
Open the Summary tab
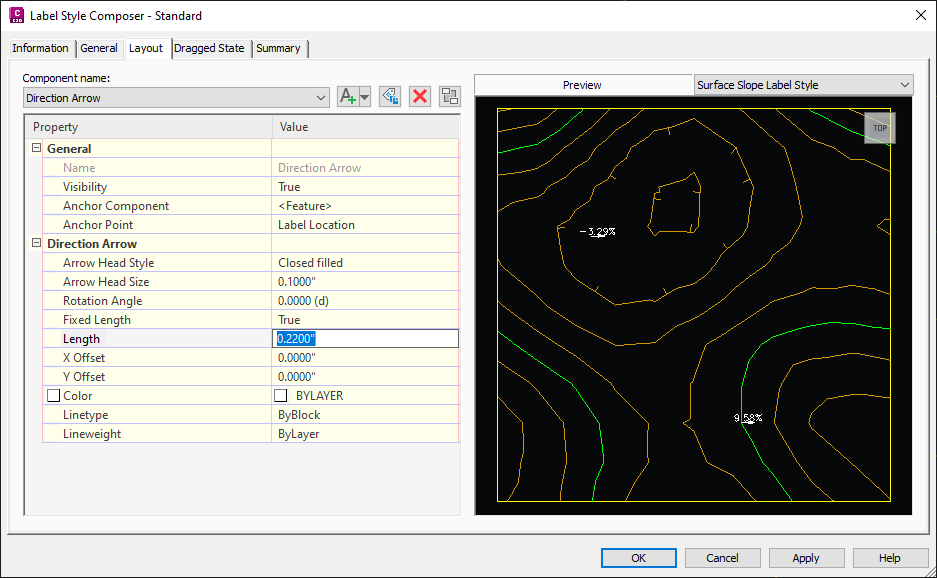[278, 47]
